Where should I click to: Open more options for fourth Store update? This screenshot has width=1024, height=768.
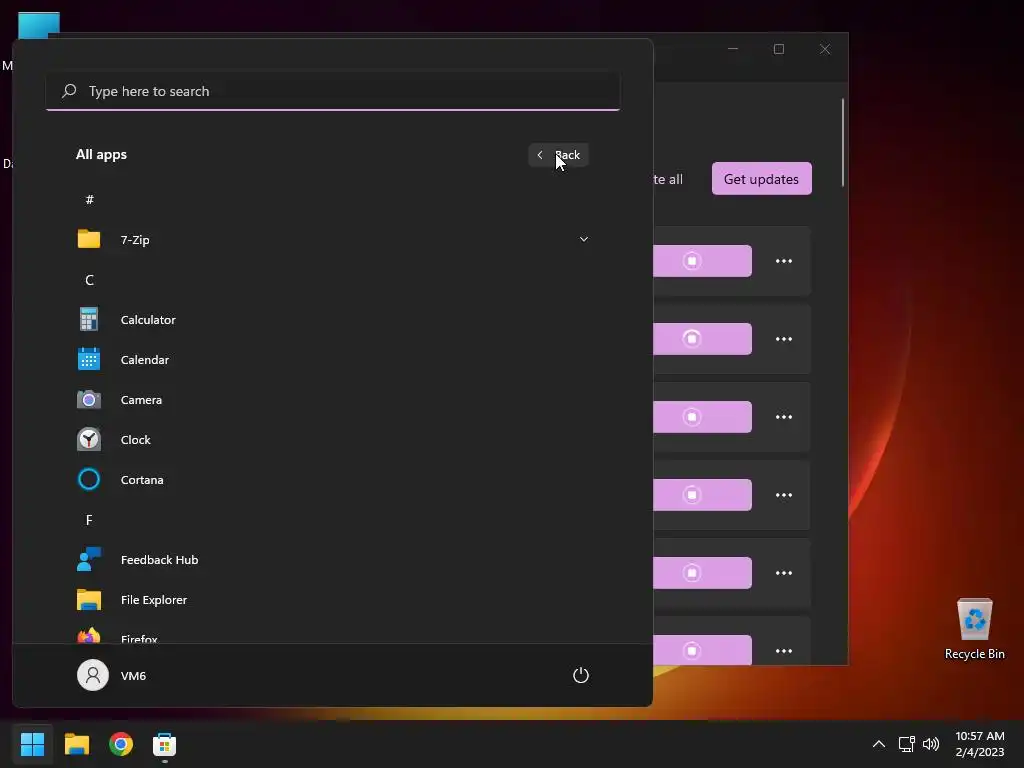point(784,494)
